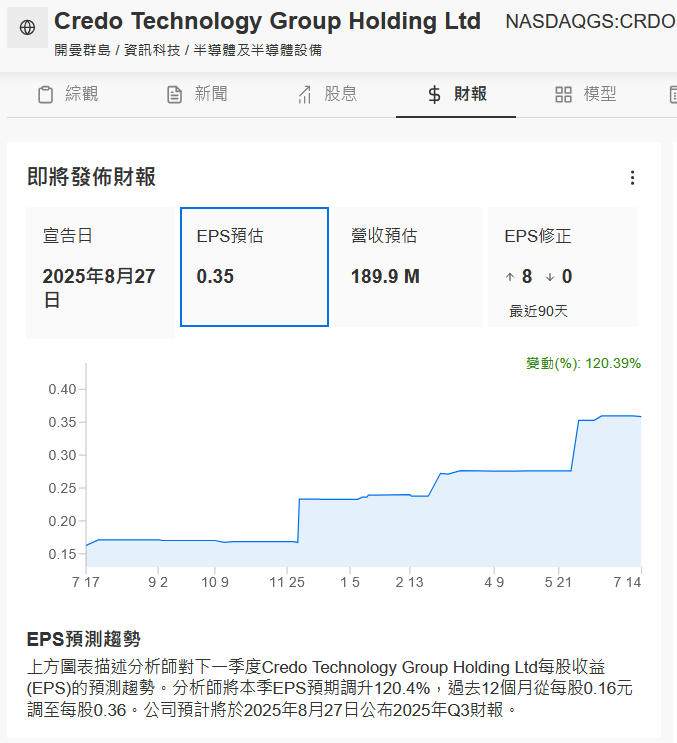This screenshot has width=677, height=743.
Task: Click the globe icon beside company name
Action: point(27,27)
